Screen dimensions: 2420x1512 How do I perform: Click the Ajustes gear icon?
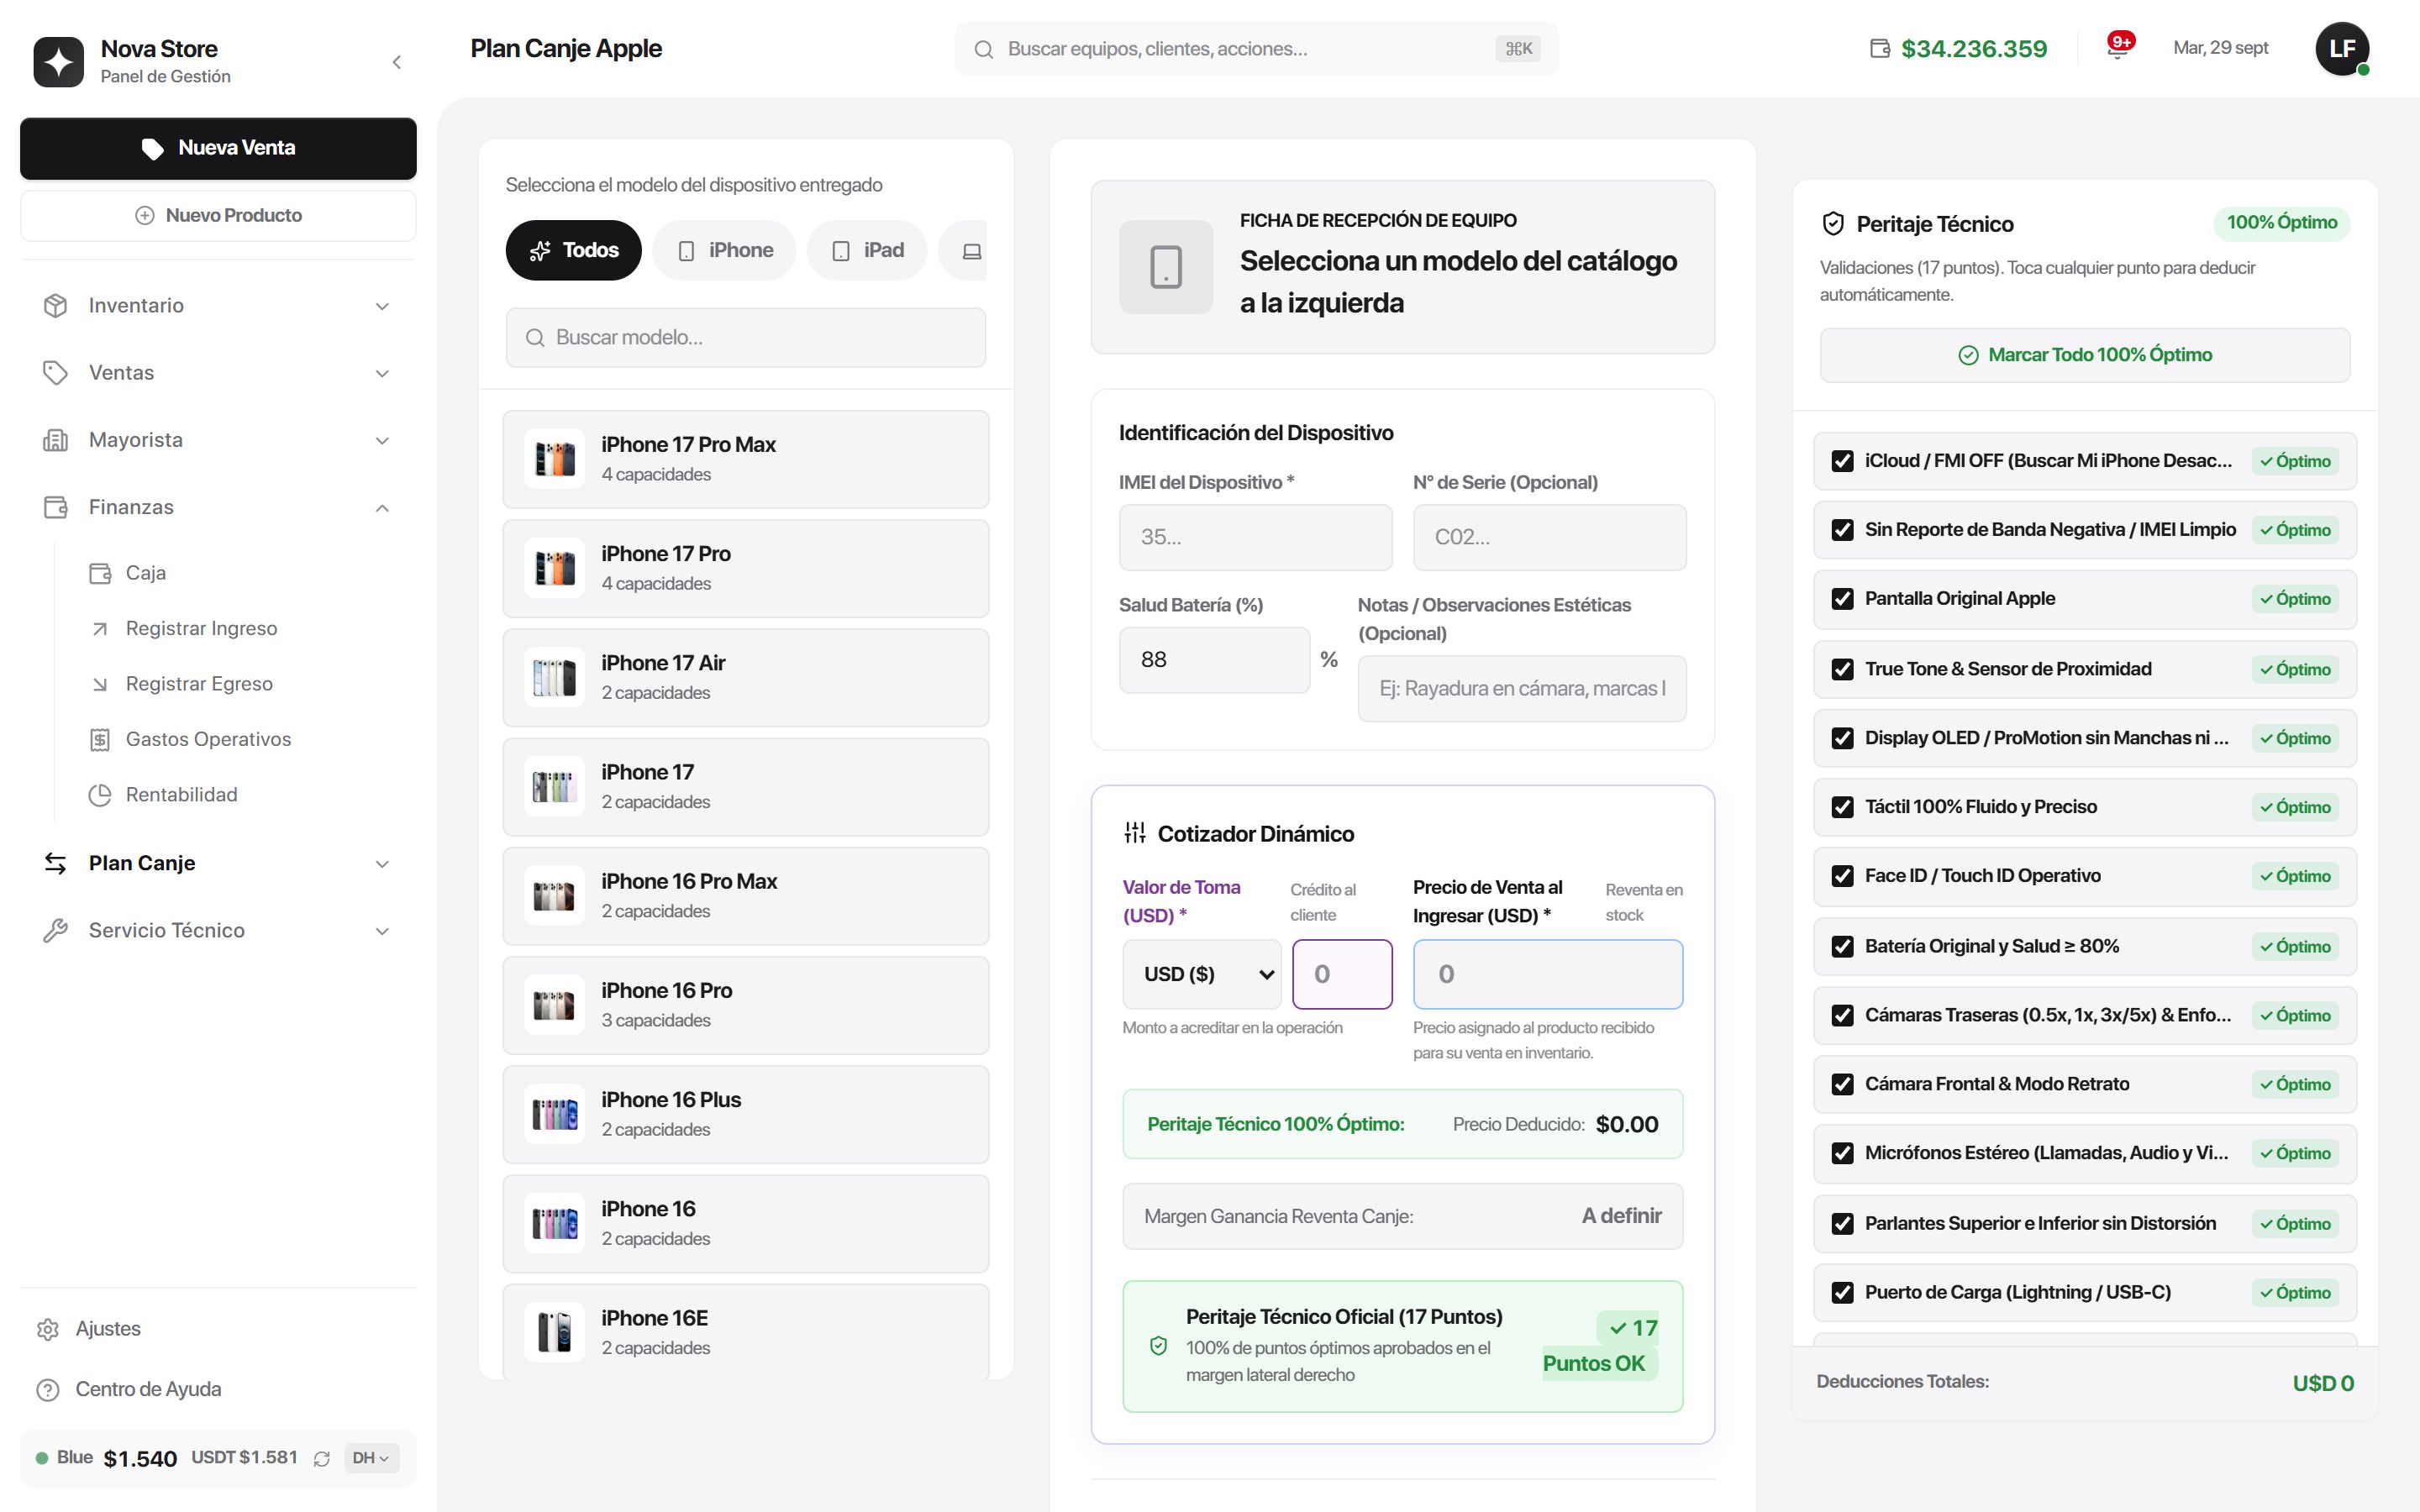tap(48, 1329)
